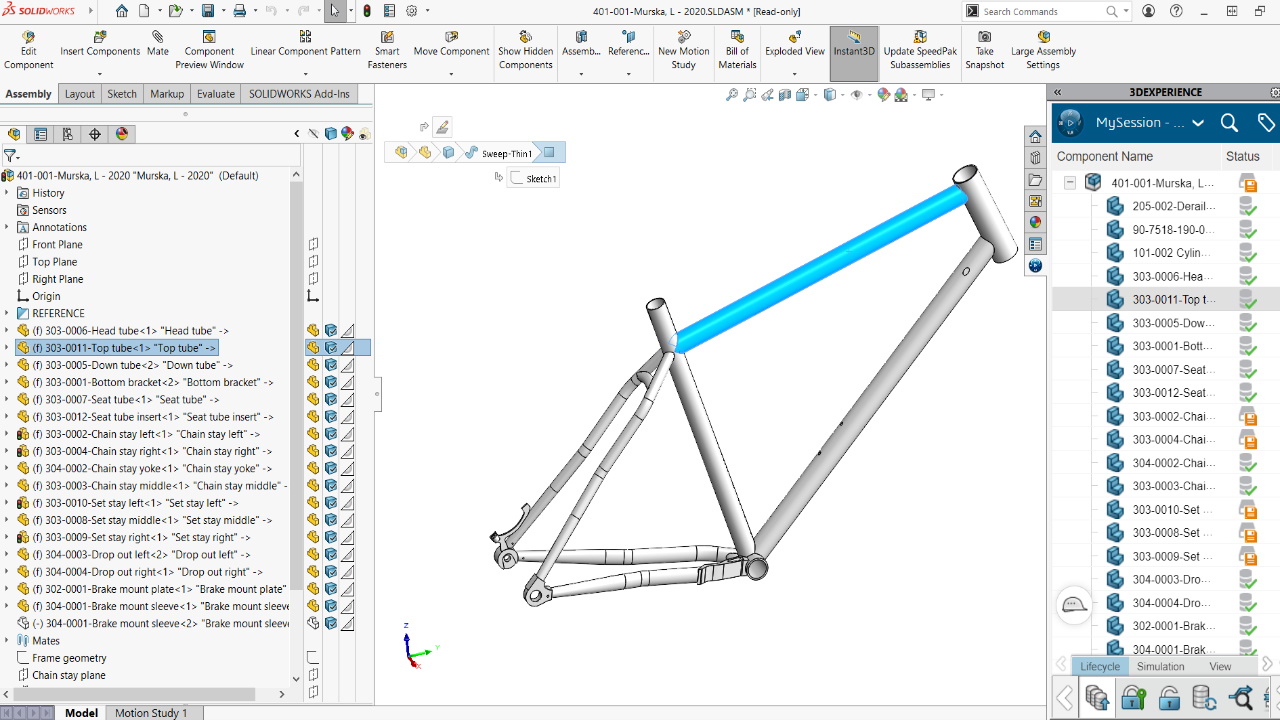The image size is (1280, 720).
Task: Toggle transparency for Down tube row
Action: [x=348, y=365]
